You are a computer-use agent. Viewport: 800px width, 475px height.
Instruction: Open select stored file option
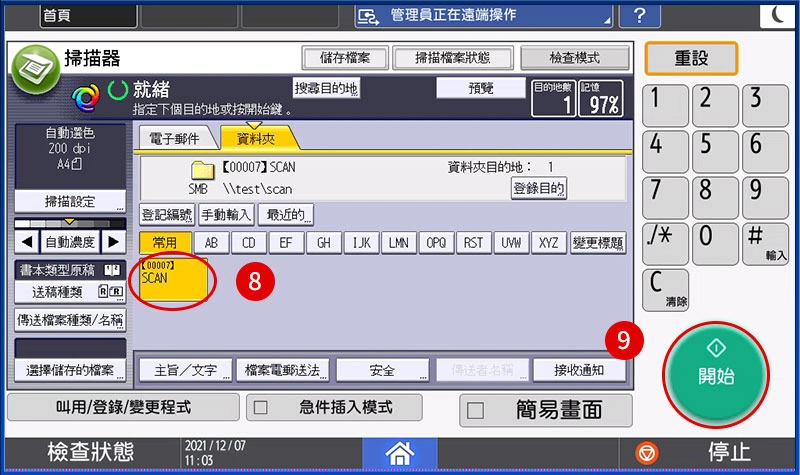coord(70,370)
